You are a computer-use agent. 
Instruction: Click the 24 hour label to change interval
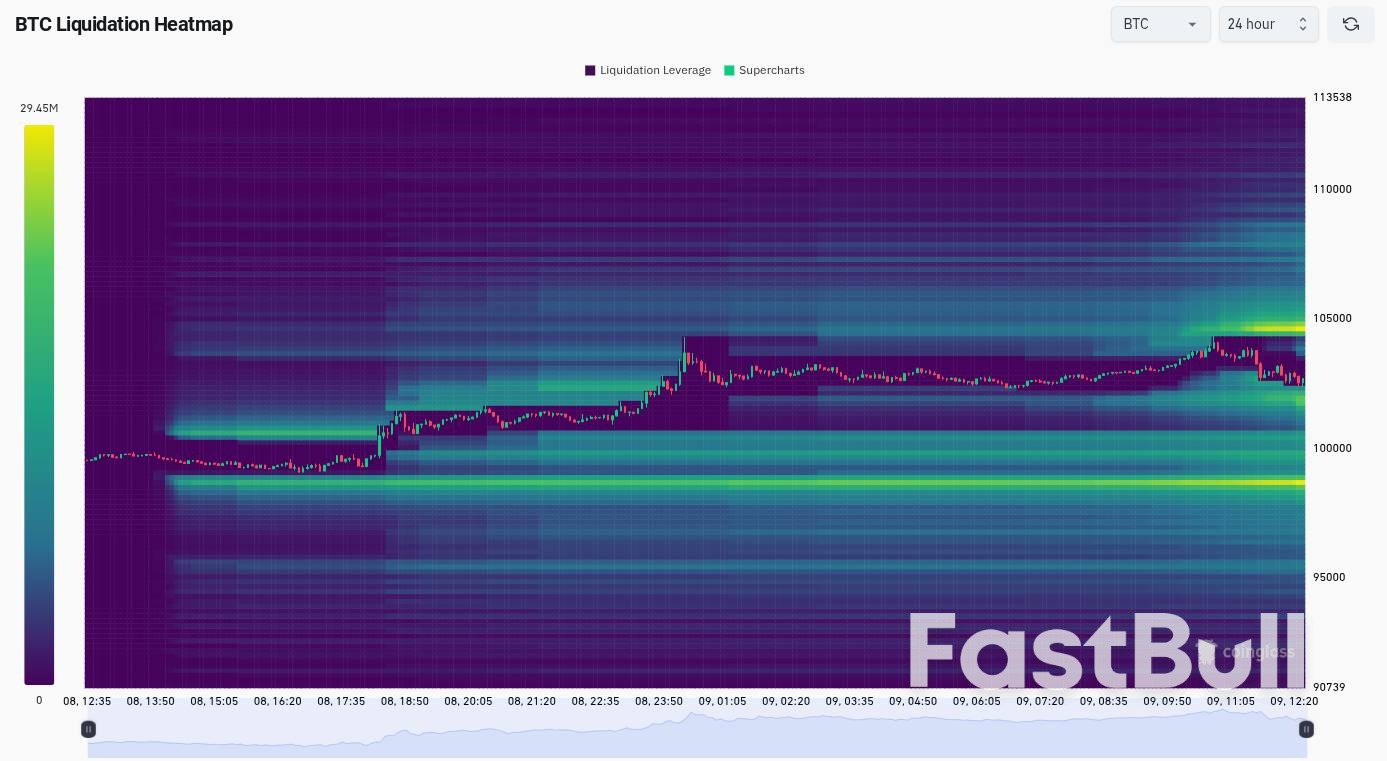pyautogui.click(x=1251, y=23)
